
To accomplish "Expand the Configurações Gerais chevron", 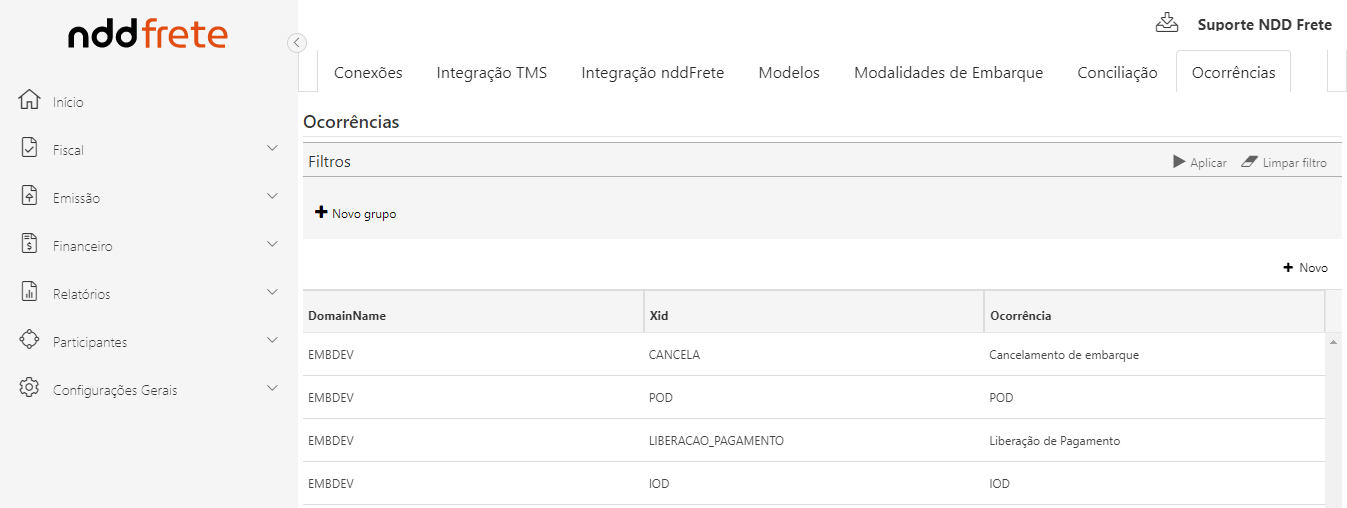I will coord(272,388).
